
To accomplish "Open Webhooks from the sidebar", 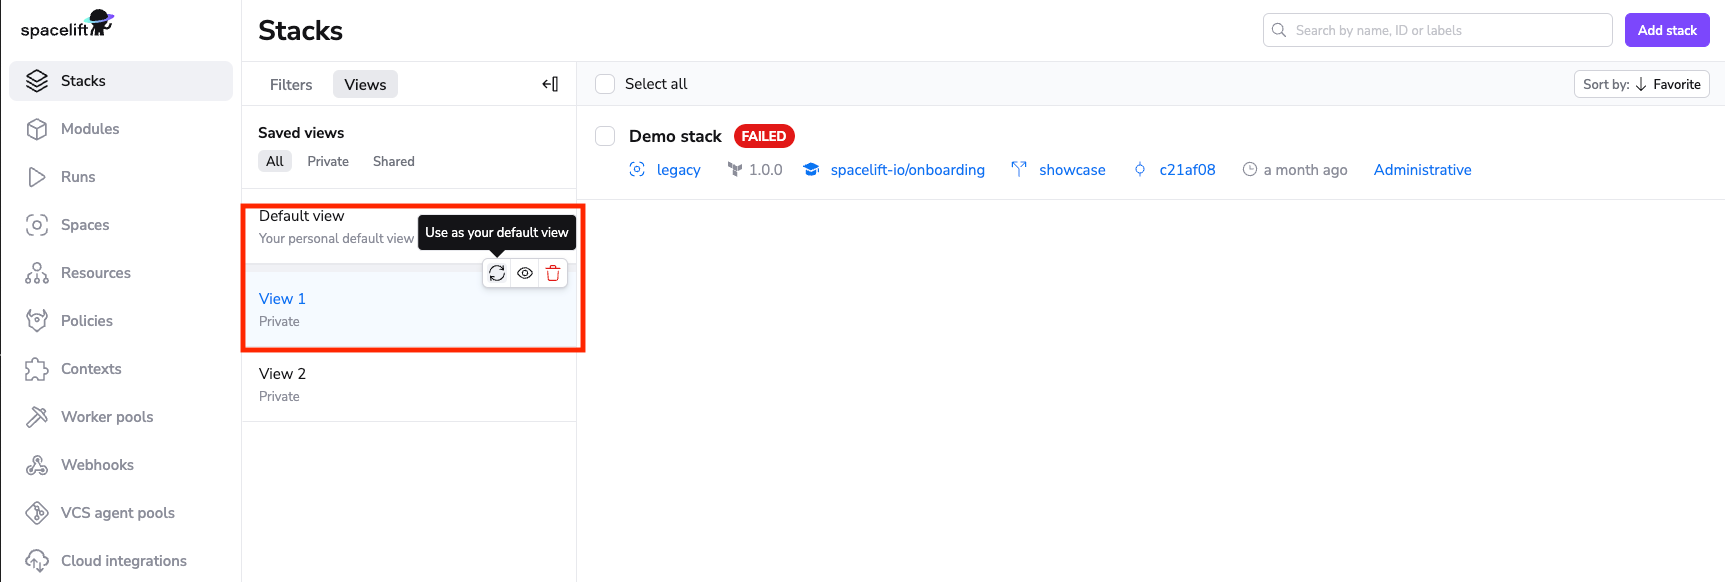I will 97,465.
